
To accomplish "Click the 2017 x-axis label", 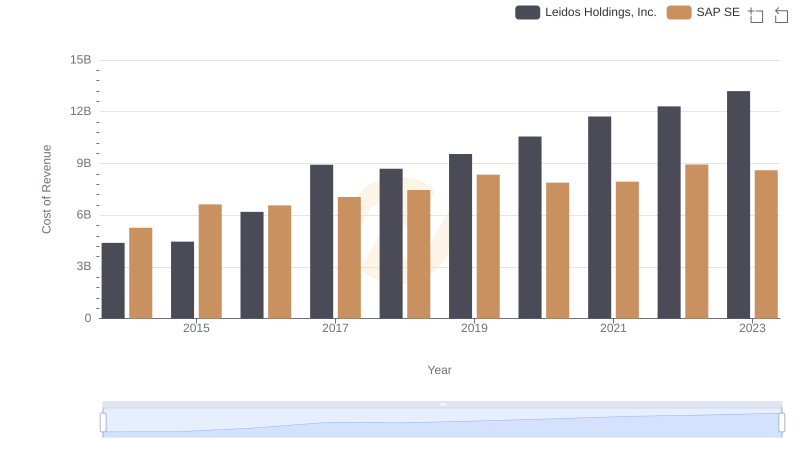I will coord(335,328).
